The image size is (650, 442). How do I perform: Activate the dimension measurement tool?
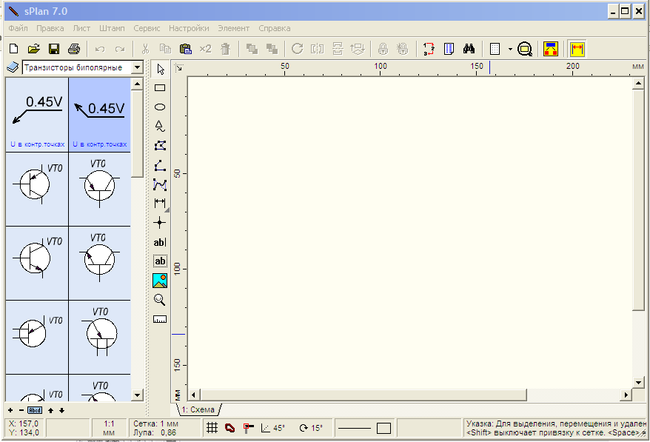point(160,203)
